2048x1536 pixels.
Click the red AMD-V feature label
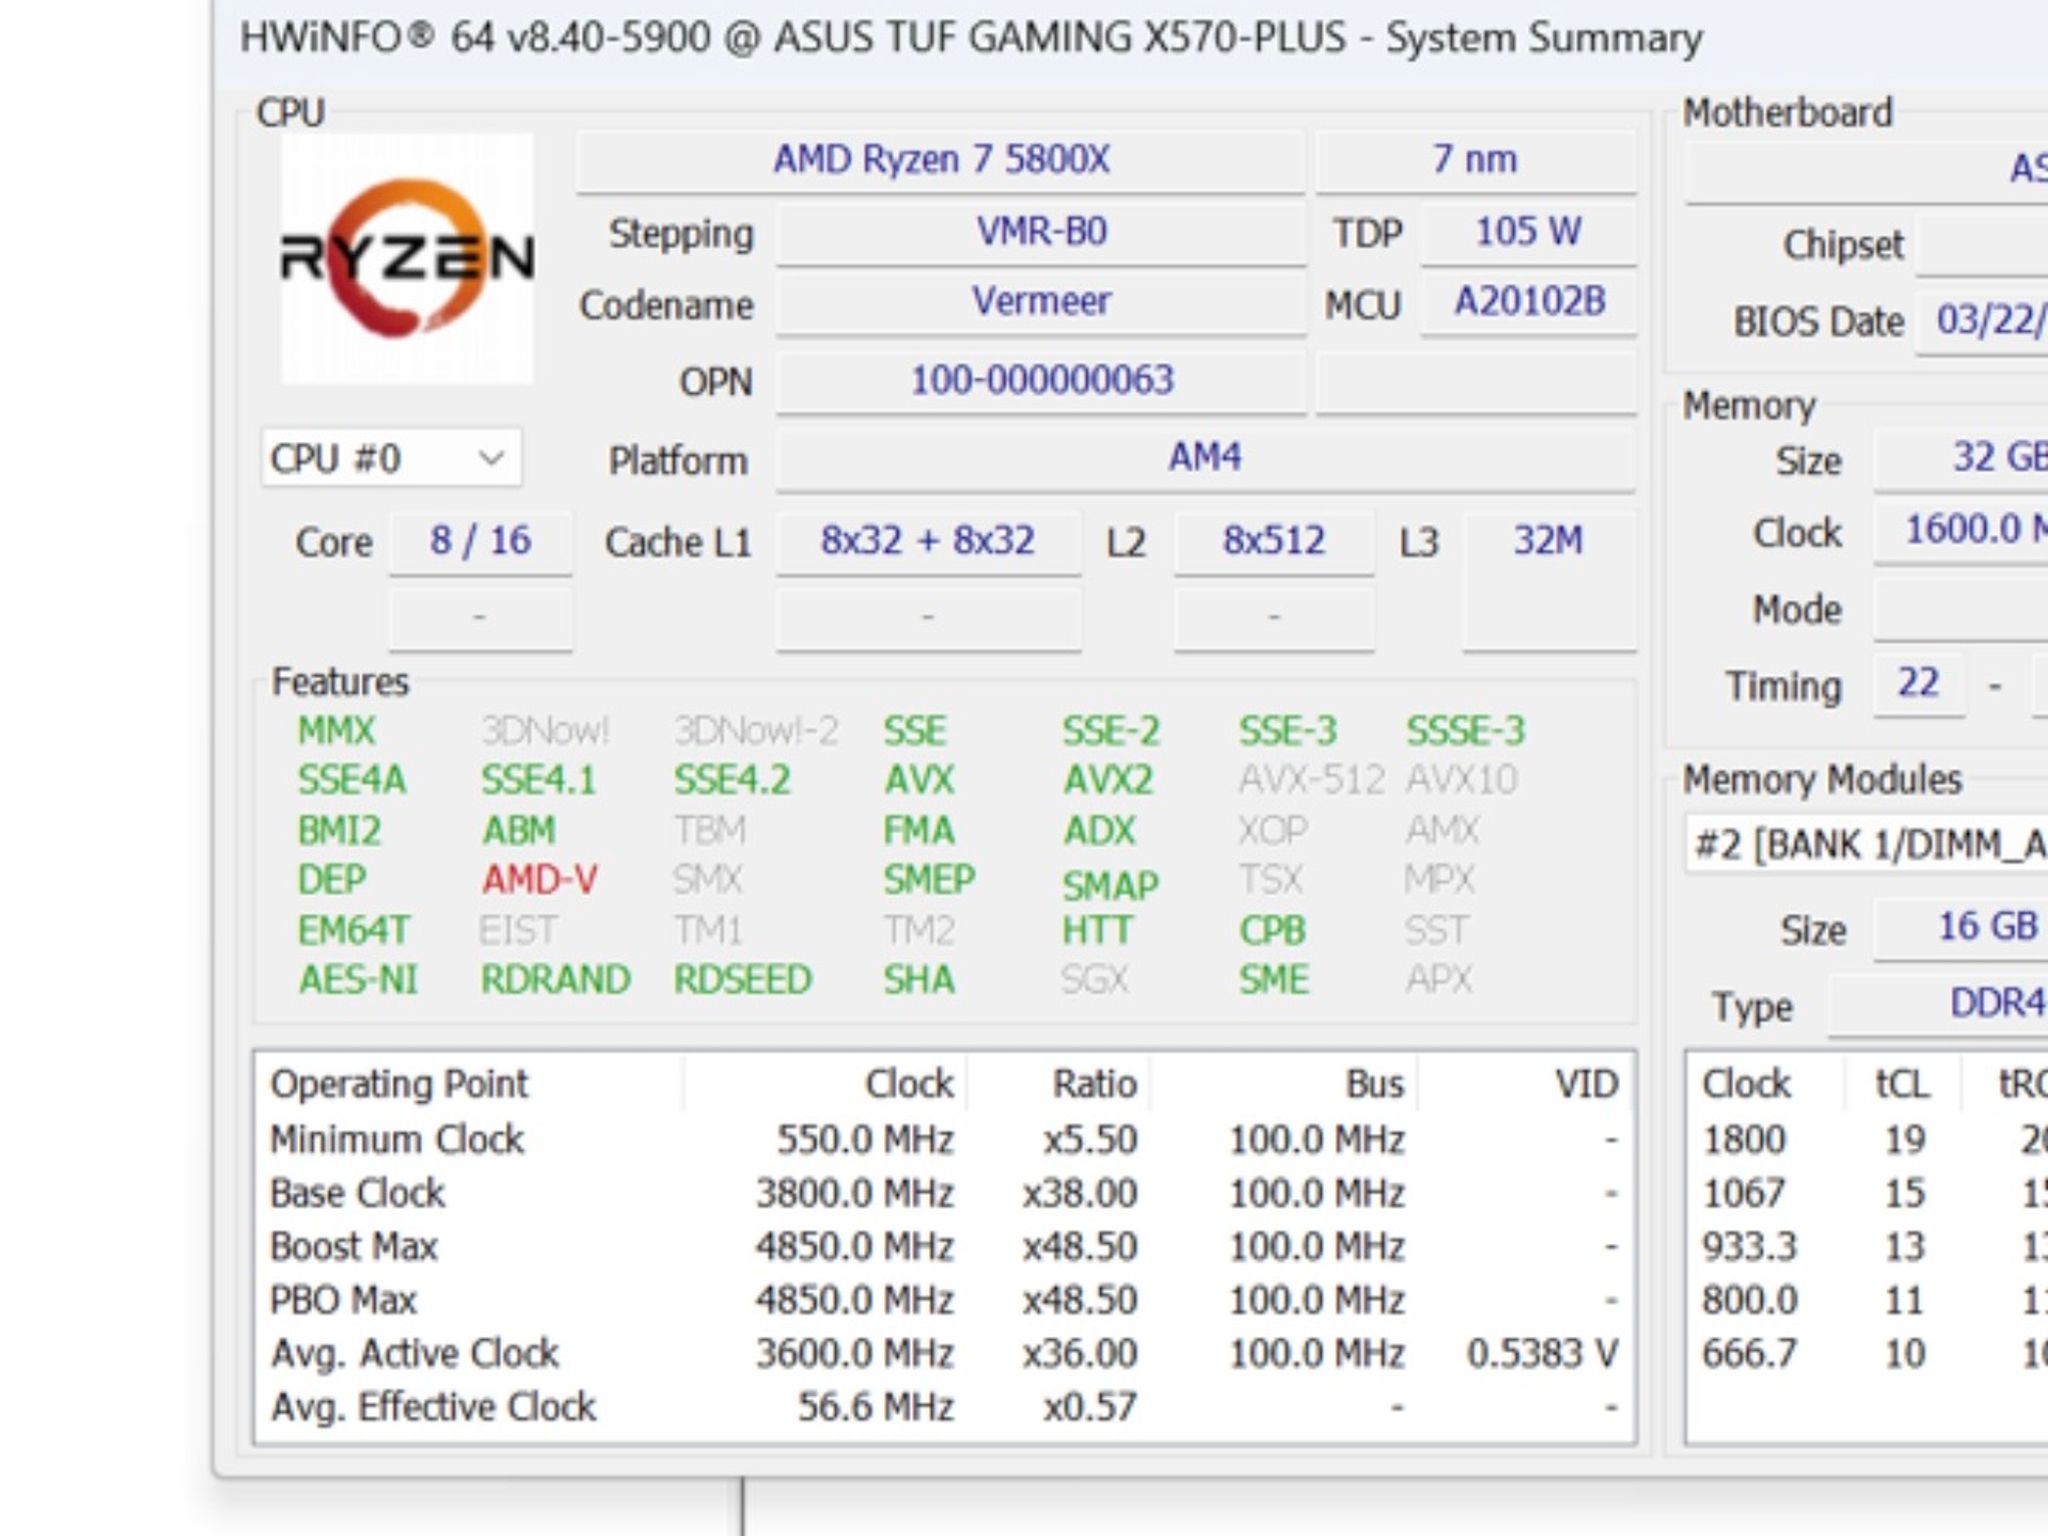(x=540, y=880)
